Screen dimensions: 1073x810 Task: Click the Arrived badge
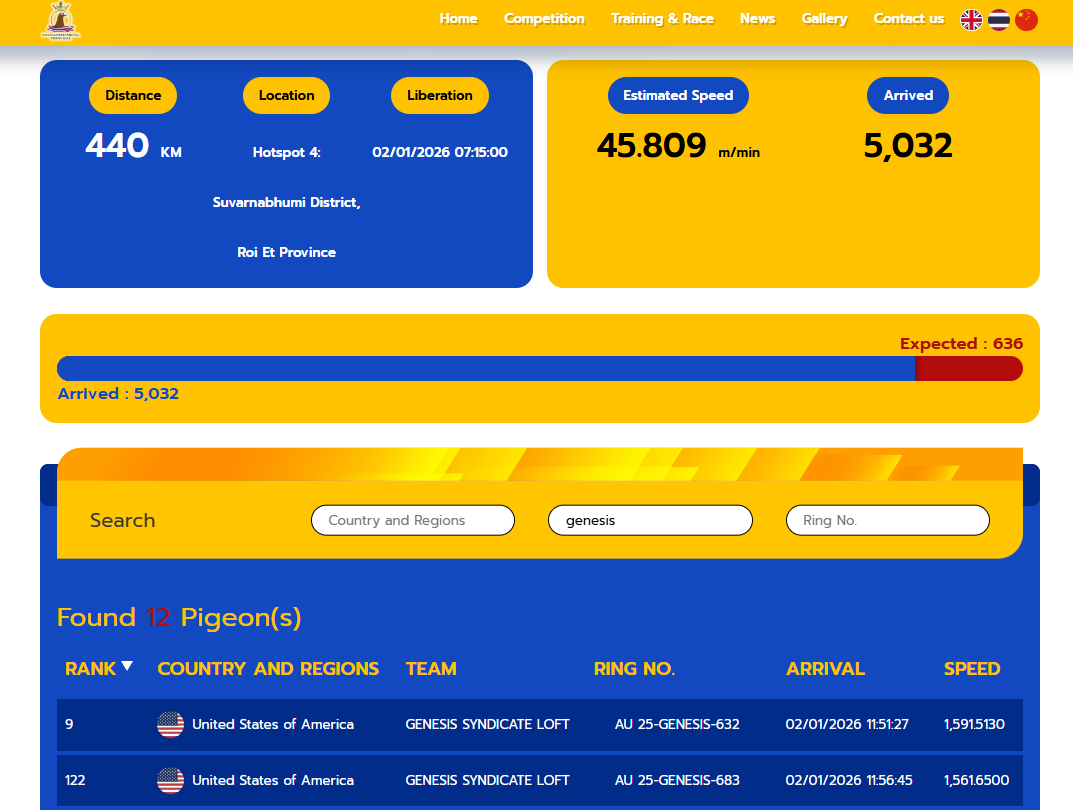pos(907,95)
